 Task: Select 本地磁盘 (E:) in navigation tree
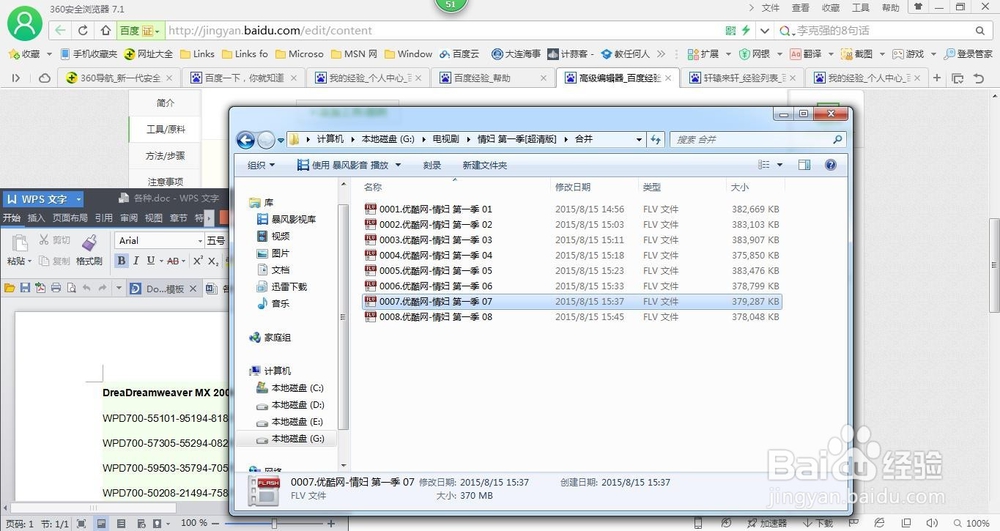click(290, 421)
